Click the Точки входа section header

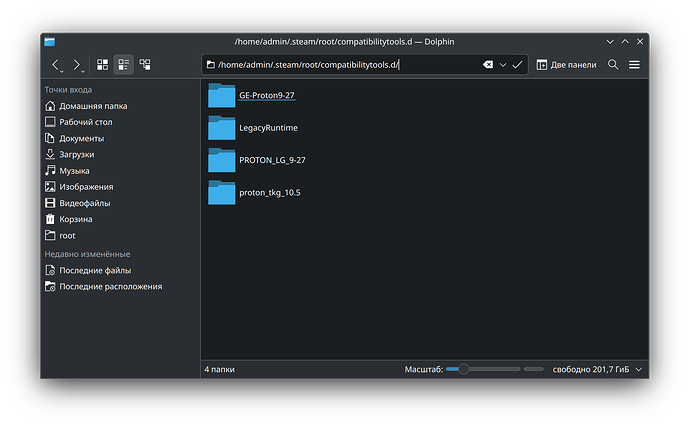point(68,90)
